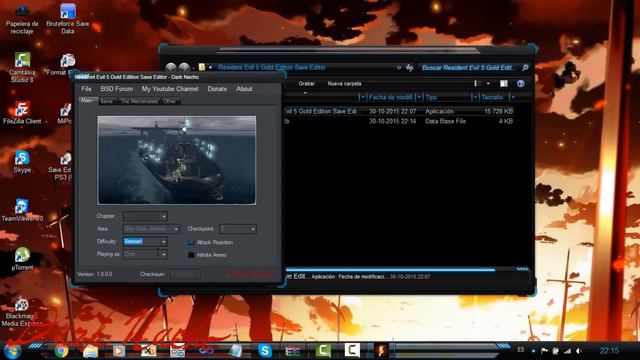Open the About menu
This screenshot has width=640, height=360.
click(244, 89)
